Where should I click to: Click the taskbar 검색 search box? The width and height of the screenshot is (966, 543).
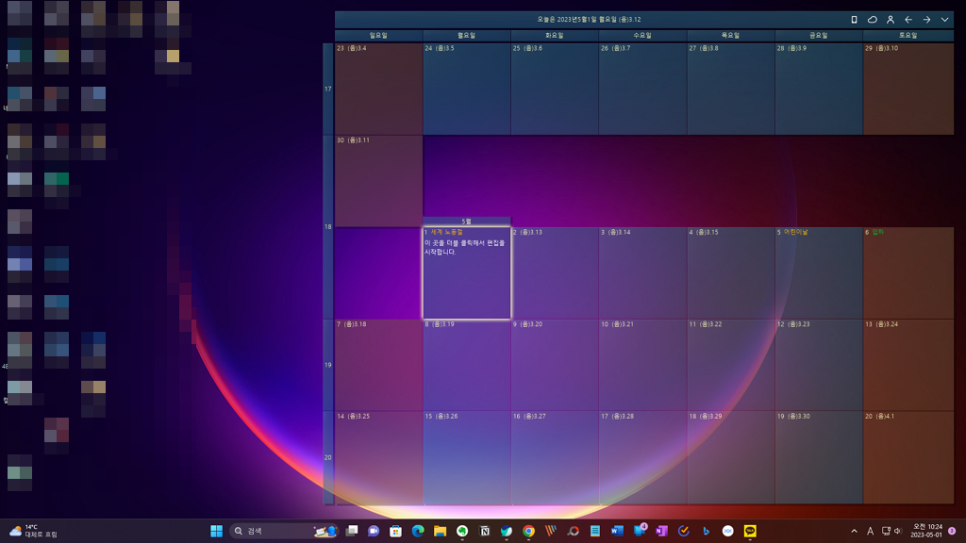coord(285,531)
